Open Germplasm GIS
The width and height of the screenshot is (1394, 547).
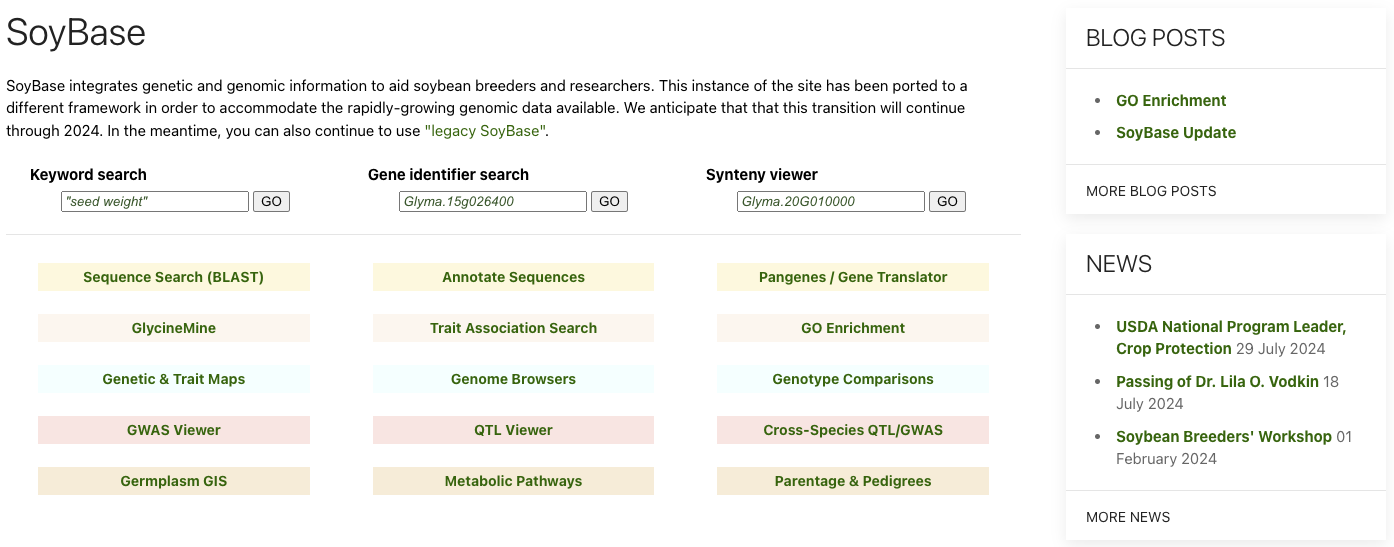click(x=174, y=481)
